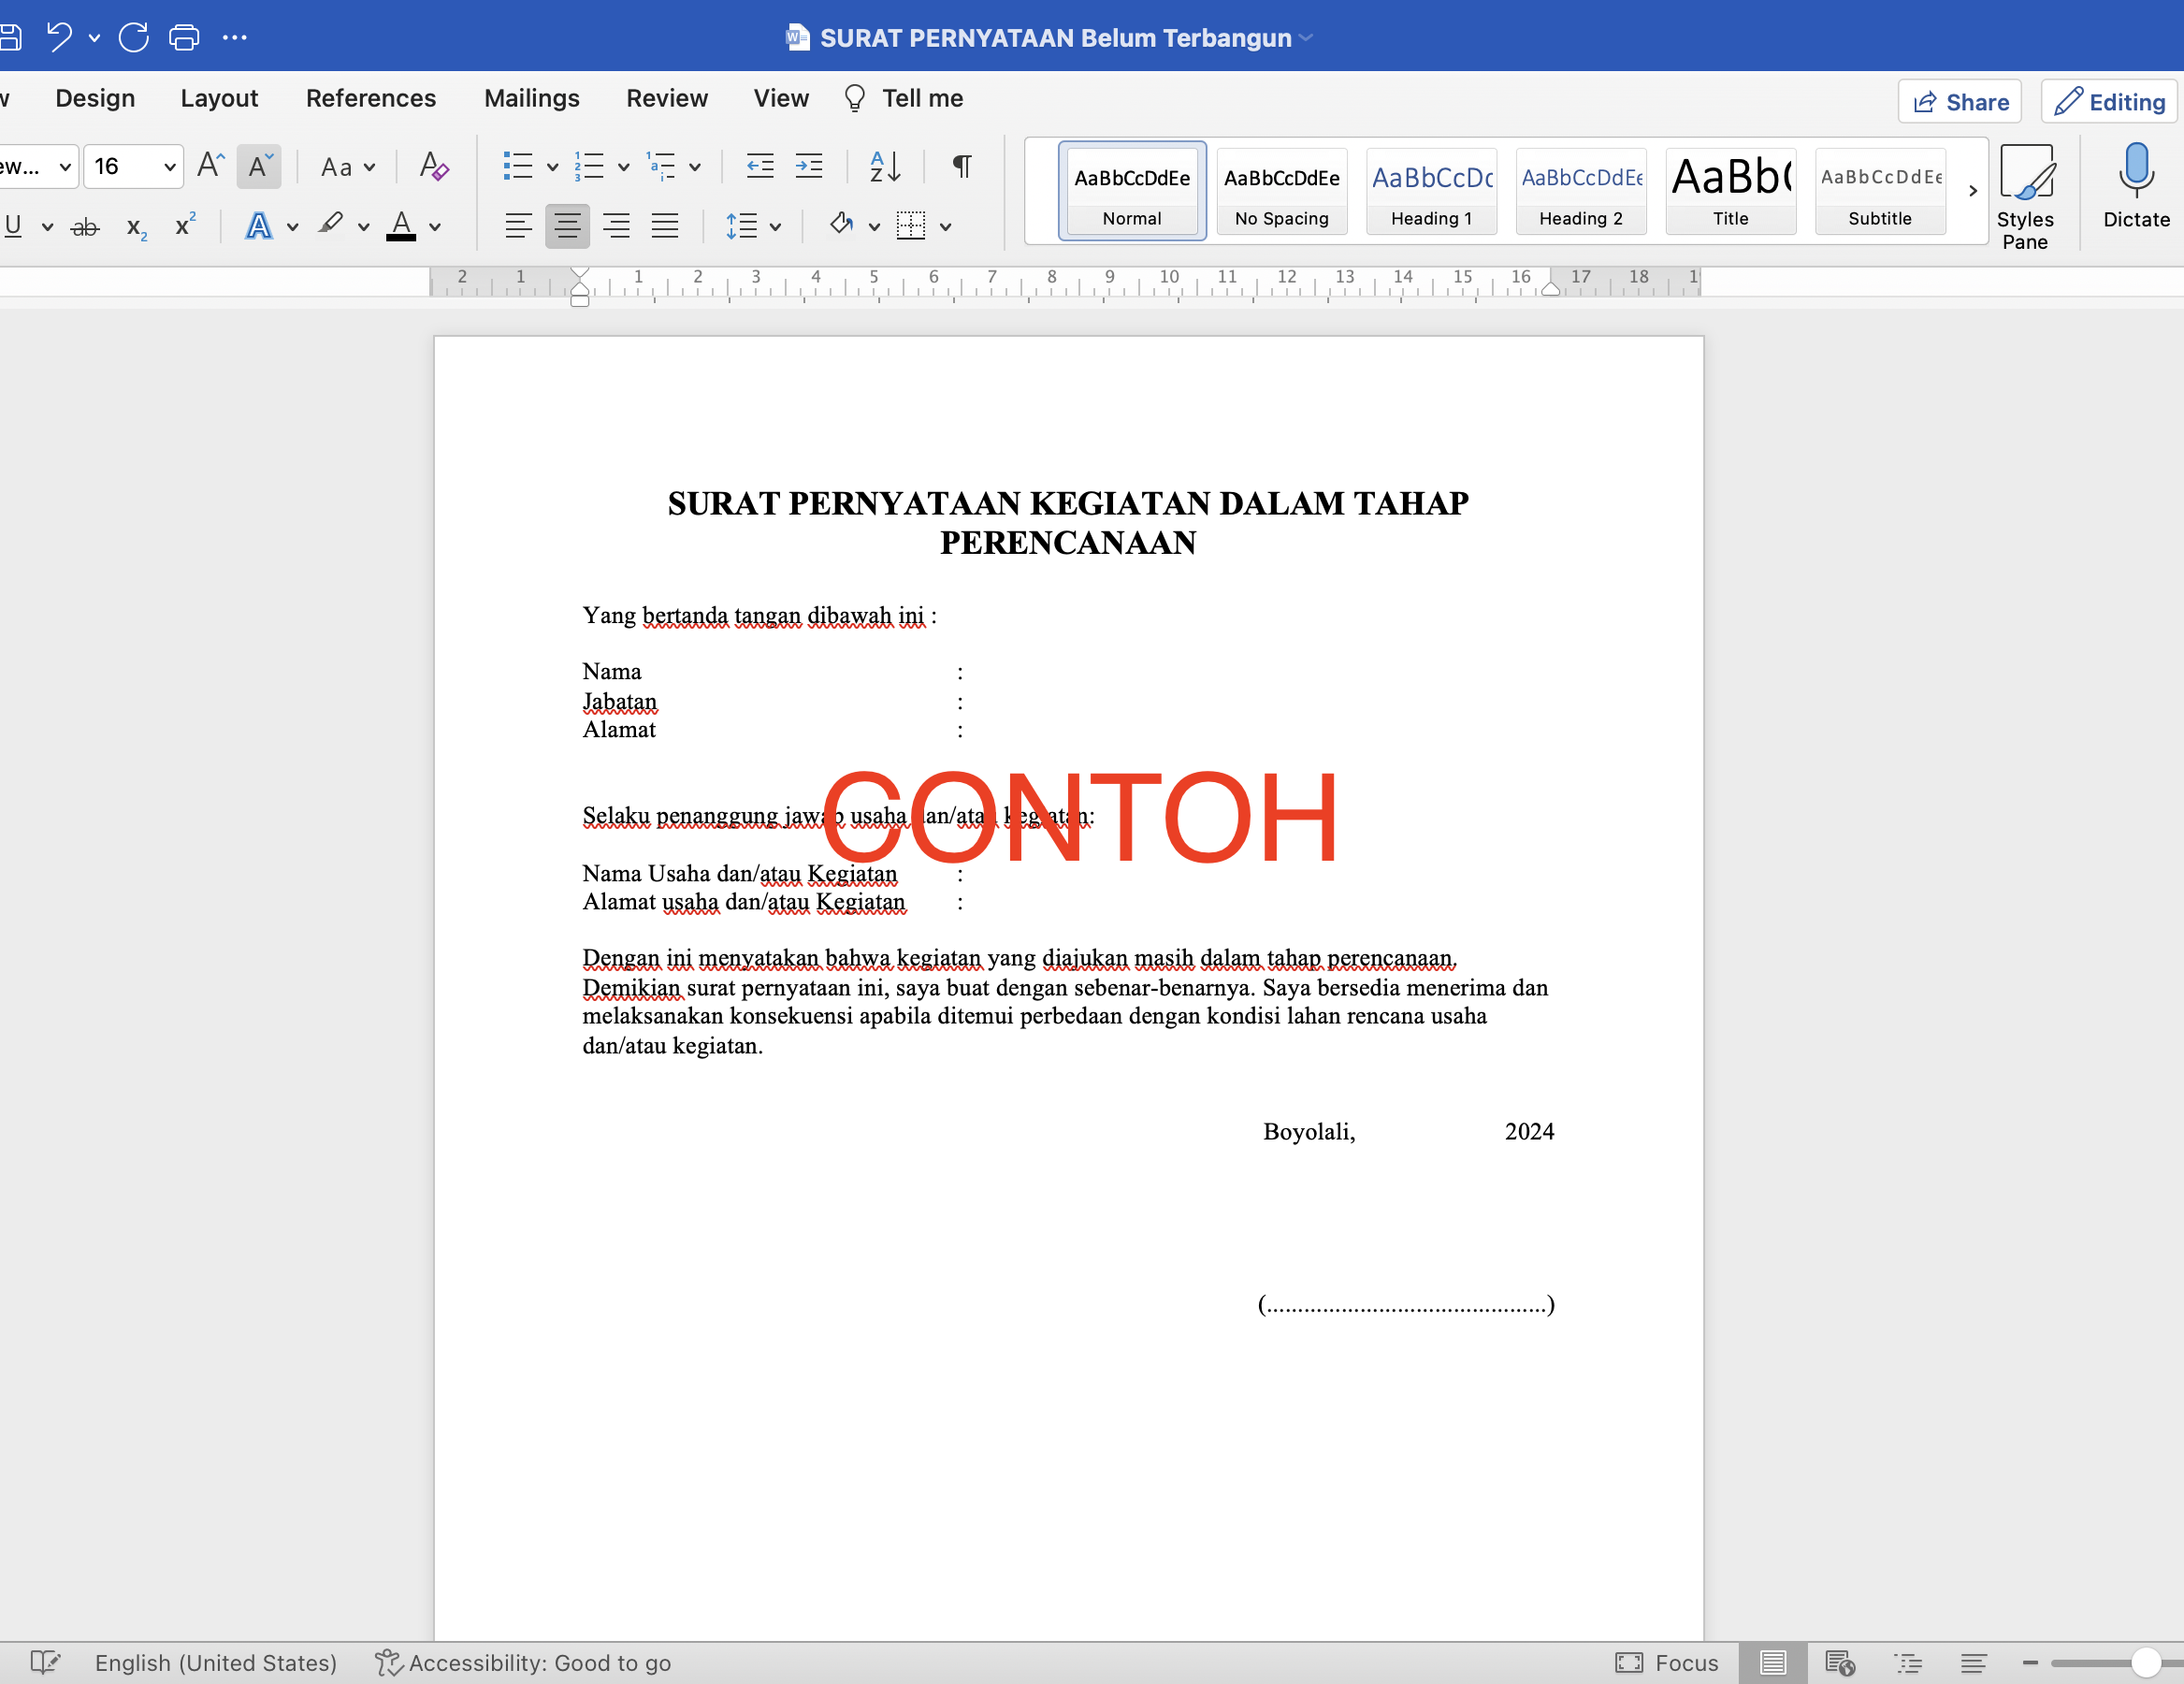Apply the Title style
The height and width of the screenshot is (1684, 2184).
click(x=1730, y=191)
